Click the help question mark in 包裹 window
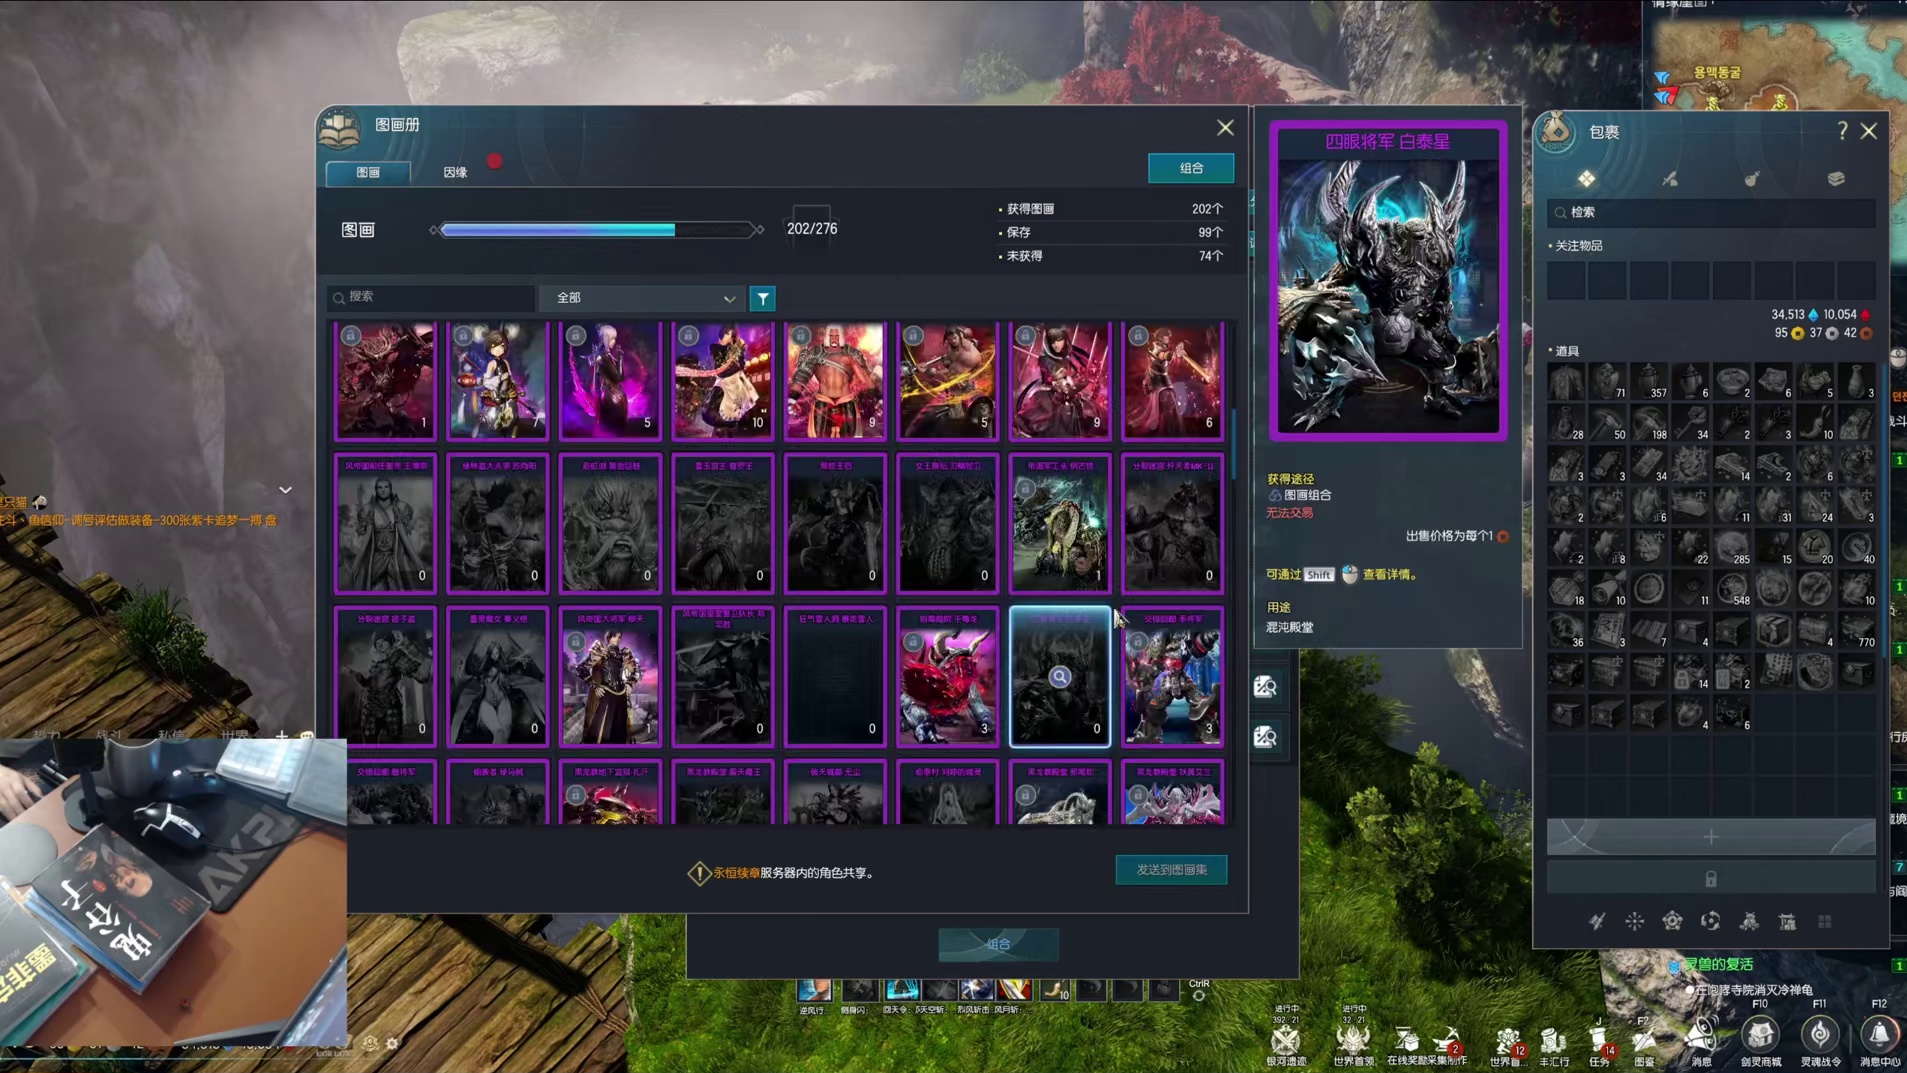Viewport: 1907px width, 1073px height. click(1842, 131)
